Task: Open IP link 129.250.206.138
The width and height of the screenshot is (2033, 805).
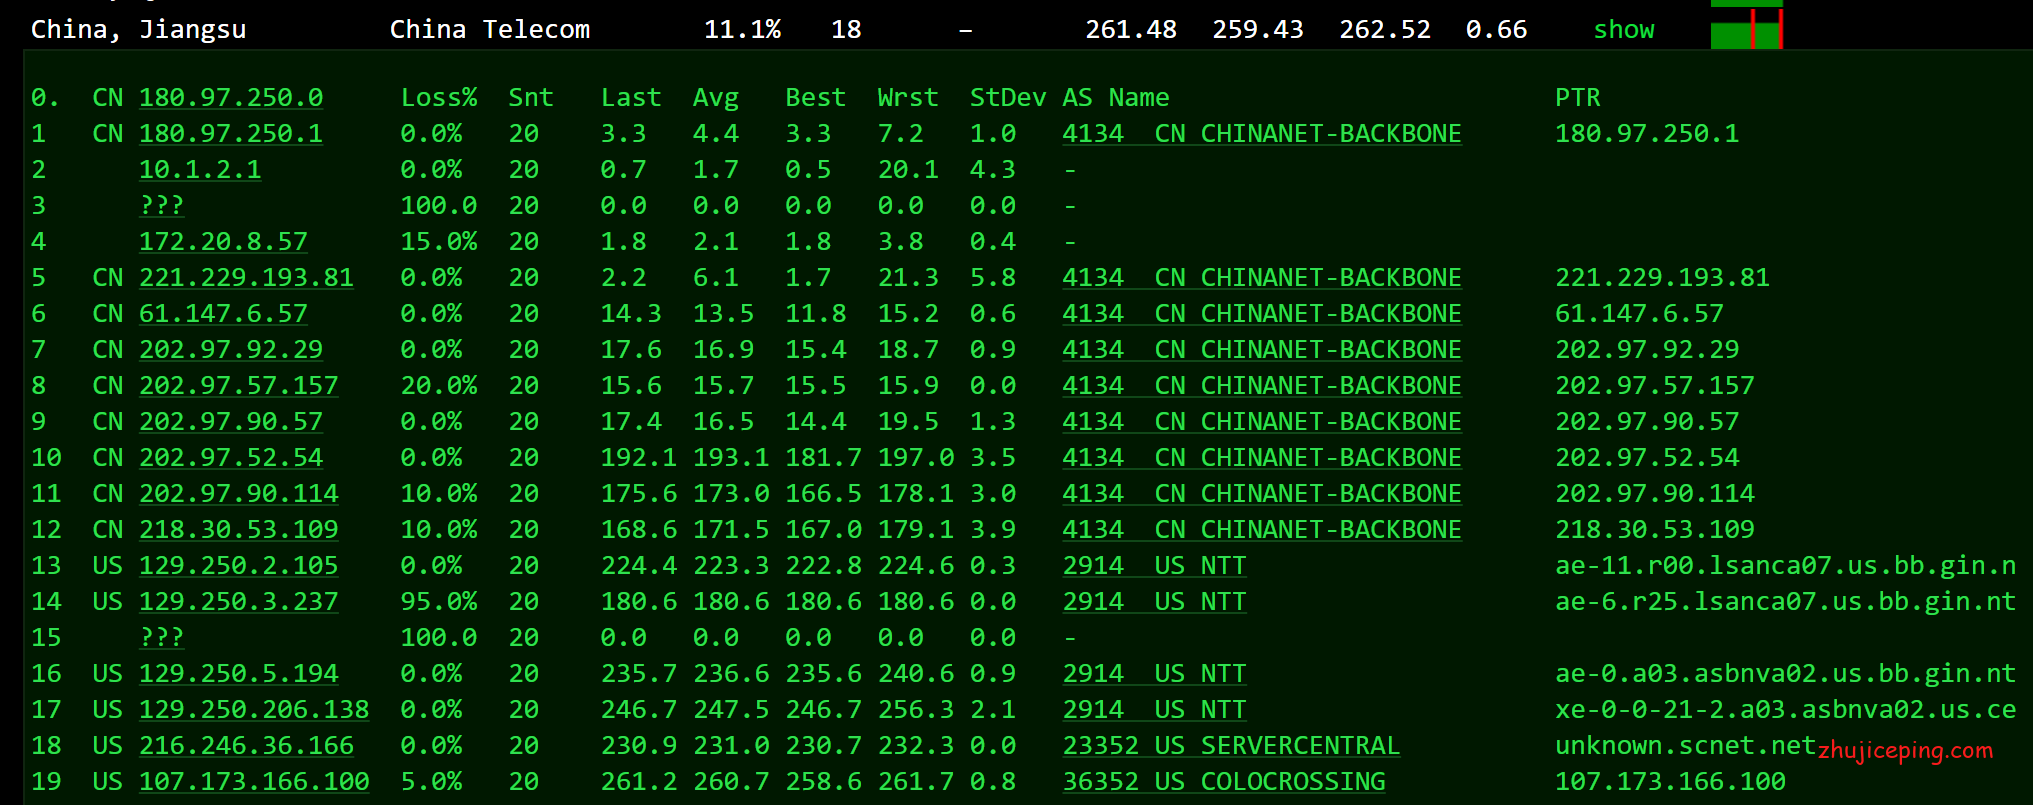Action: [x=254, y=710]
